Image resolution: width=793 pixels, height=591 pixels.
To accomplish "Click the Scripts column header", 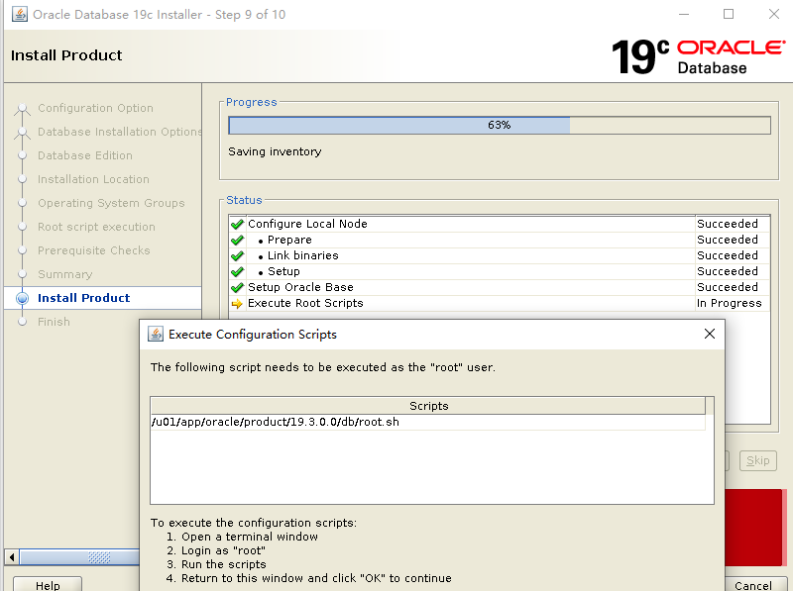I will point(428,406).
